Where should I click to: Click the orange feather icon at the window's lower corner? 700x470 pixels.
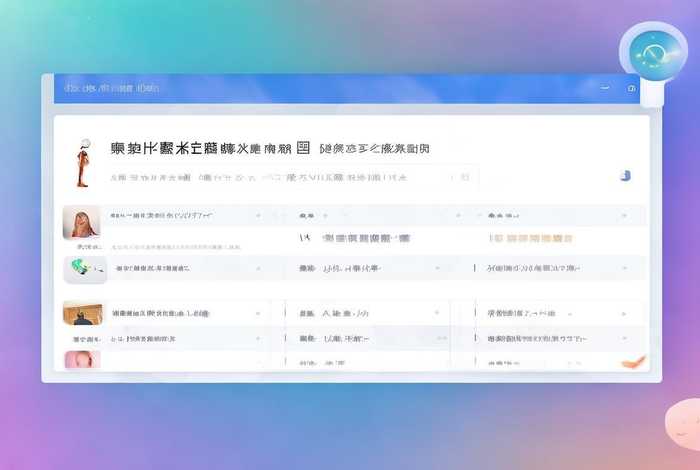pyautogui.click(x=634, y=361)
